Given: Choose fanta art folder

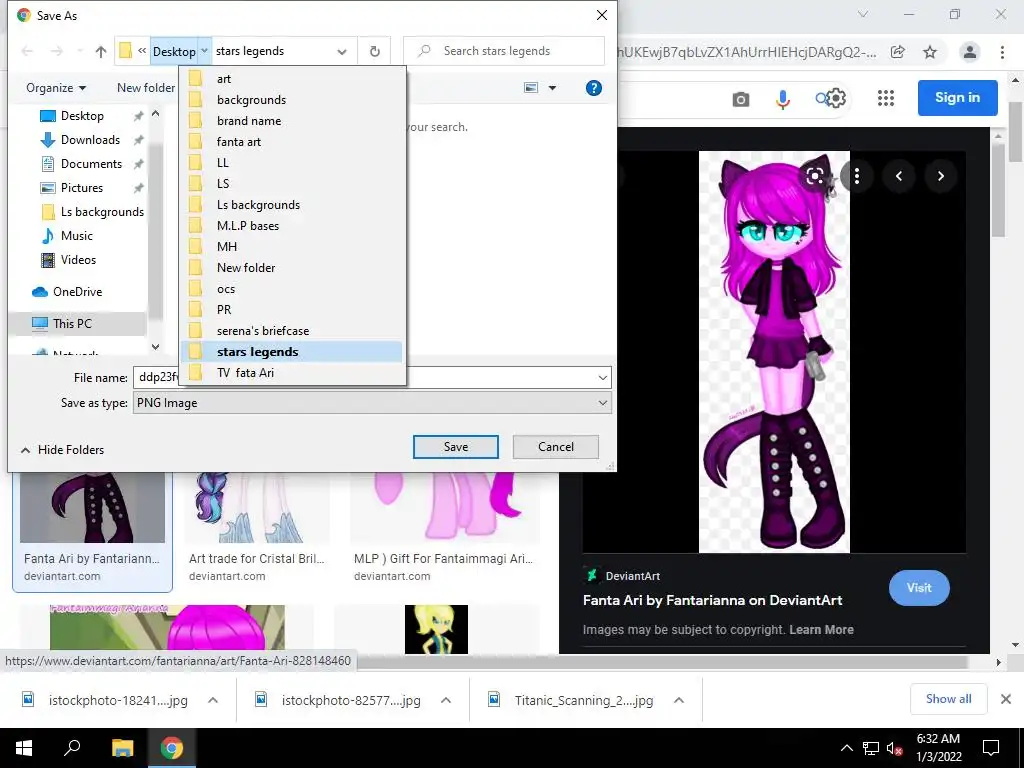Looking at the screenshot, I should click(292, 142).
